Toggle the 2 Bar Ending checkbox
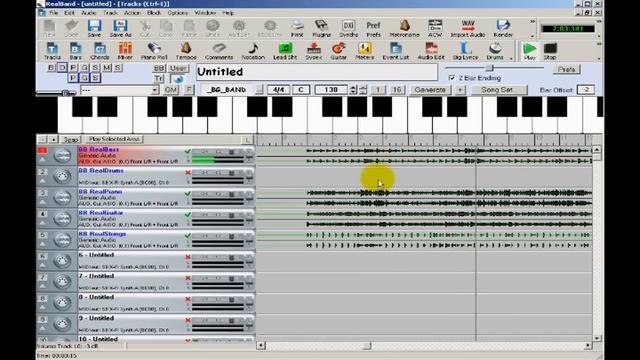 click(x=451, y=78)
